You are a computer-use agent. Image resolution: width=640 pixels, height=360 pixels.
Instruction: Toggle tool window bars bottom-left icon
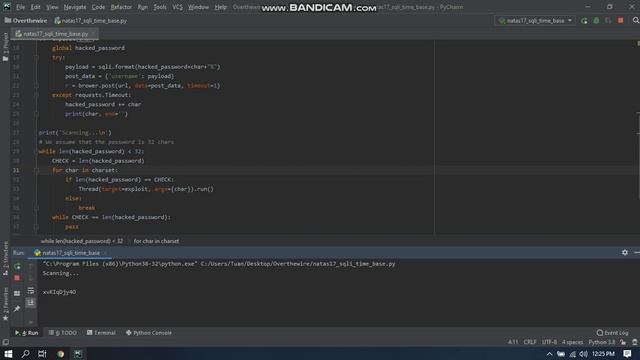[x=5, y=342]
